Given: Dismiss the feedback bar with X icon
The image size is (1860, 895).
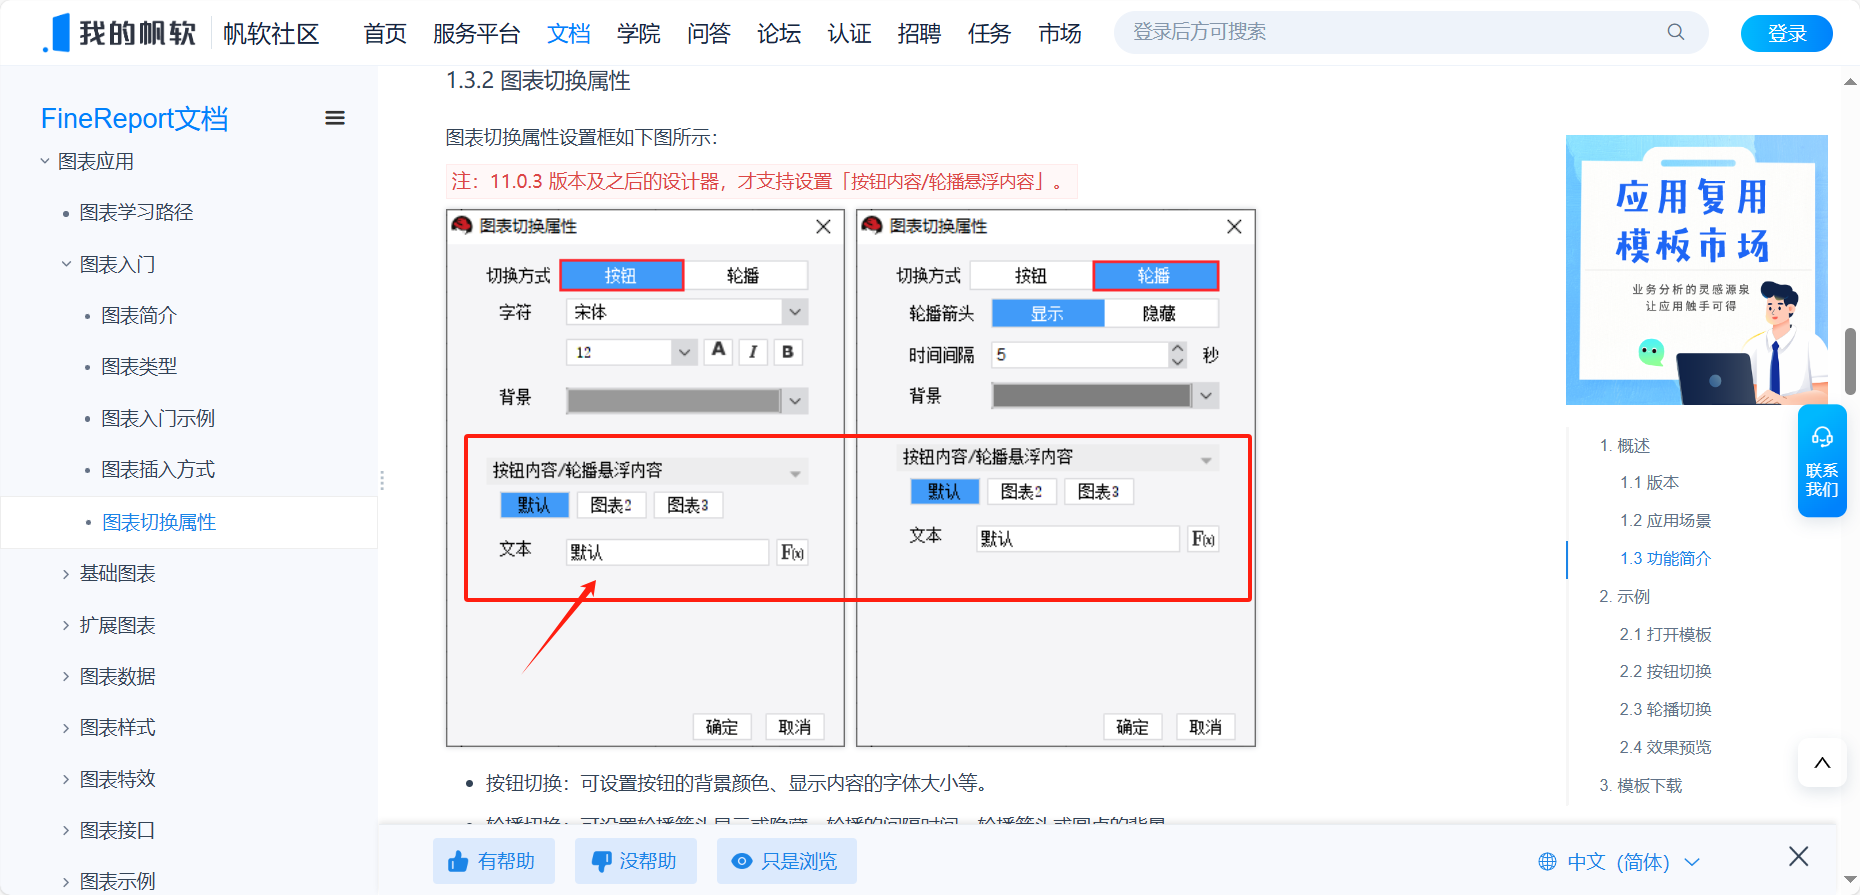Looking at the screenshot, I should pos(1798,857).
